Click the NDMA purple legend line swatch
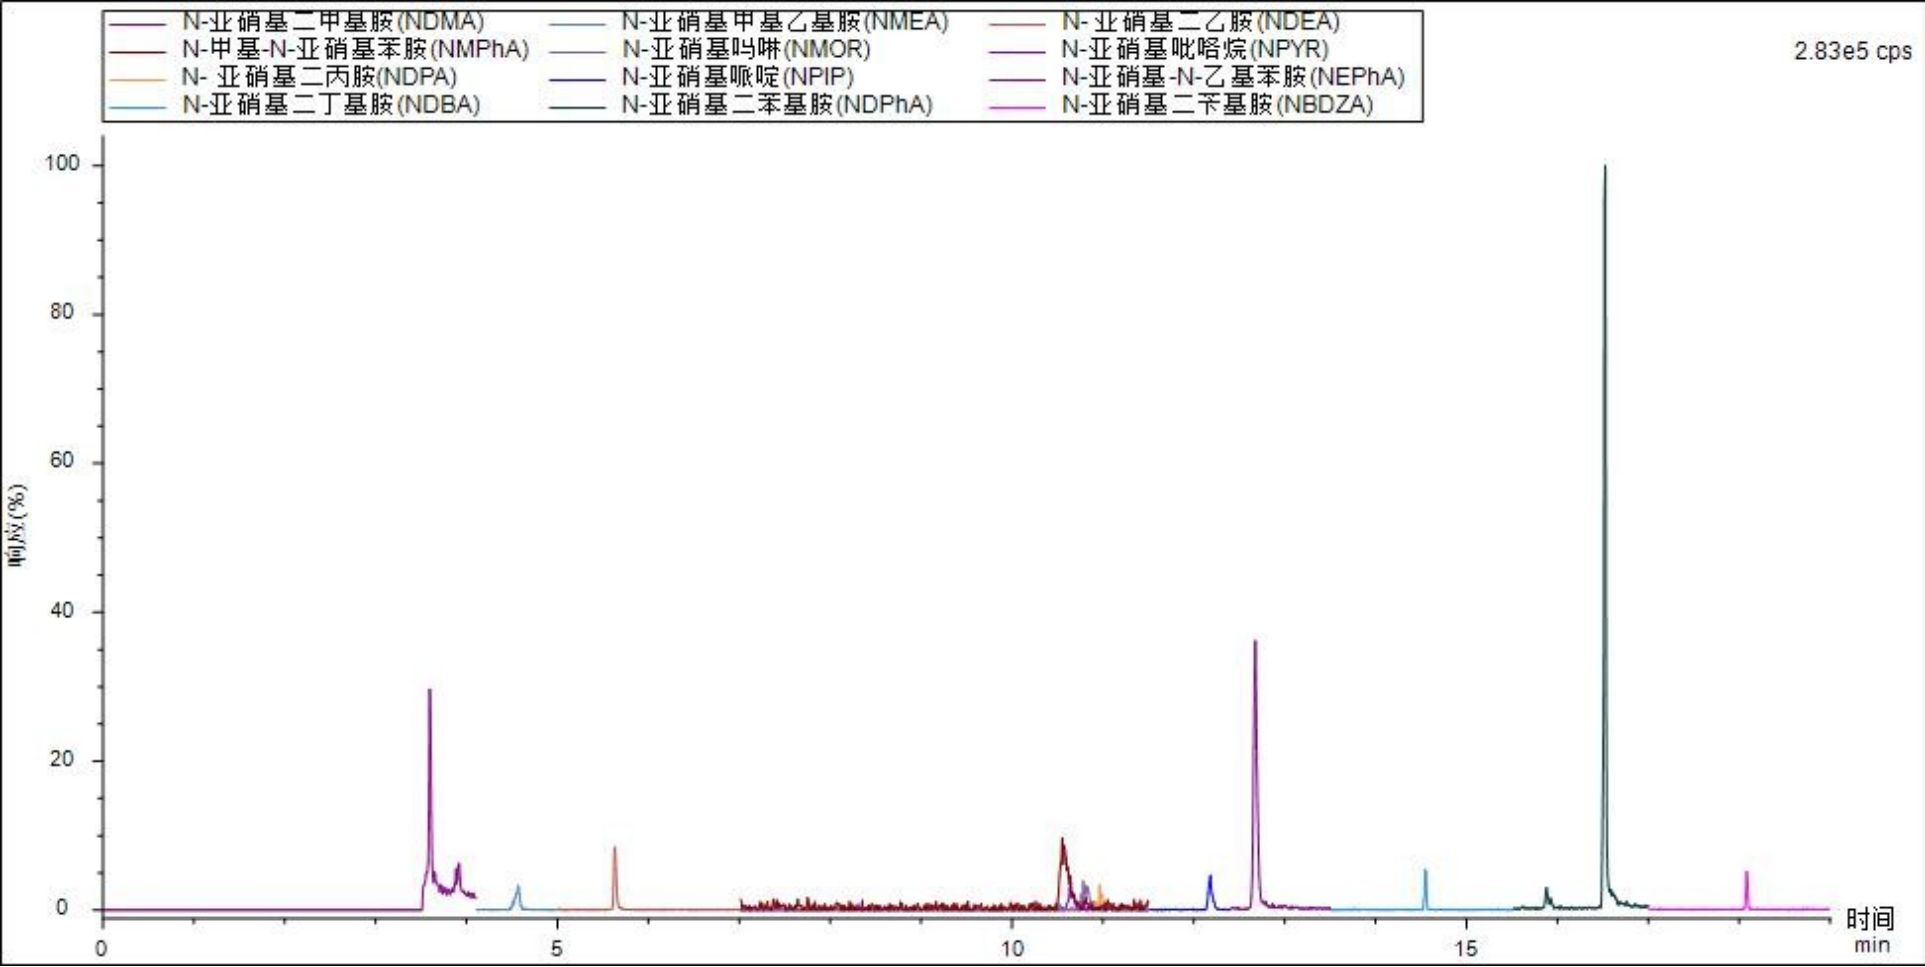 pyautogui.click(x=137, y=23)
